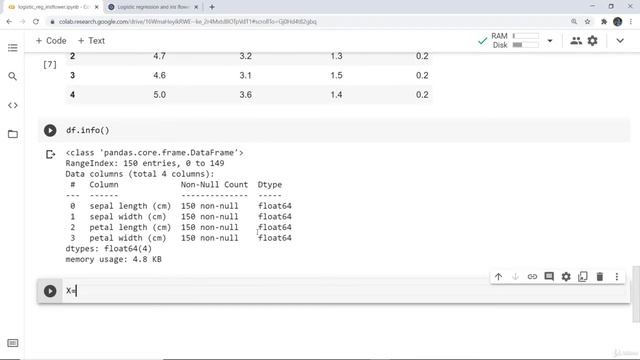Viewport: 640px width, 360px height.
Task: Move the cell down with the arrow icon
Action: (x=515, y=277)
